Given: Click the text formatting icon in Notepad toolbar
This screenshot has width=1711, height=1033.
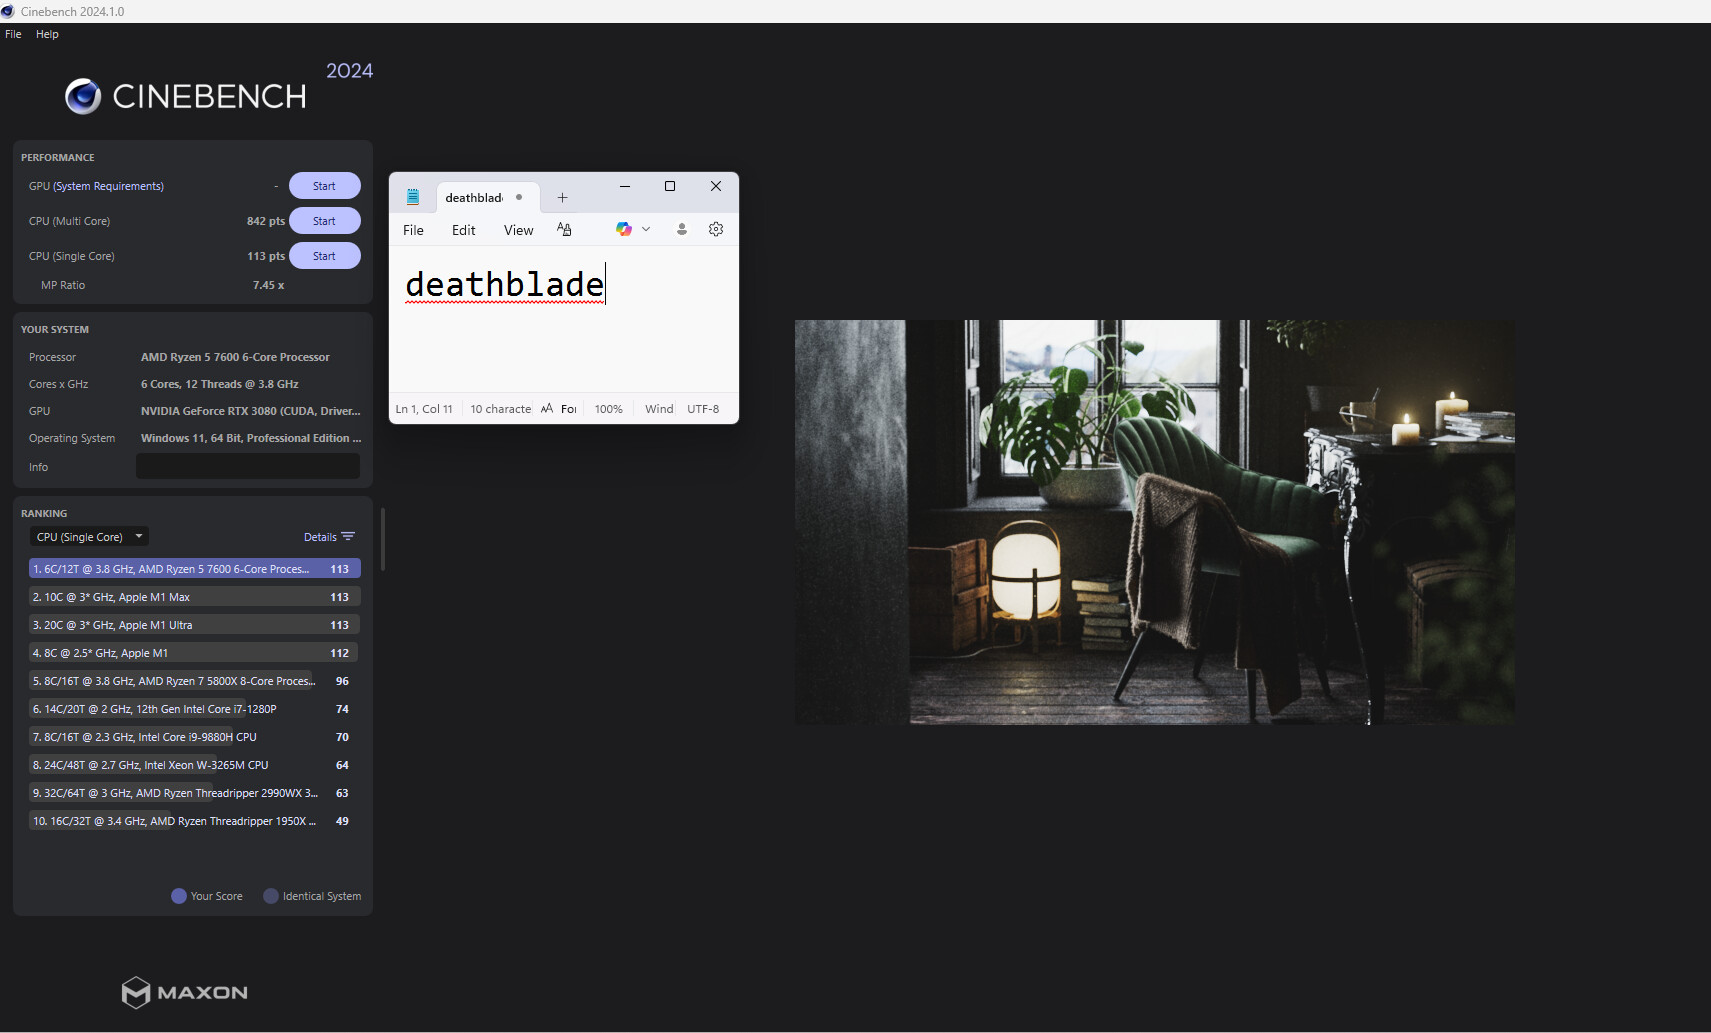Looking at the screenshot, I should 564,229.
